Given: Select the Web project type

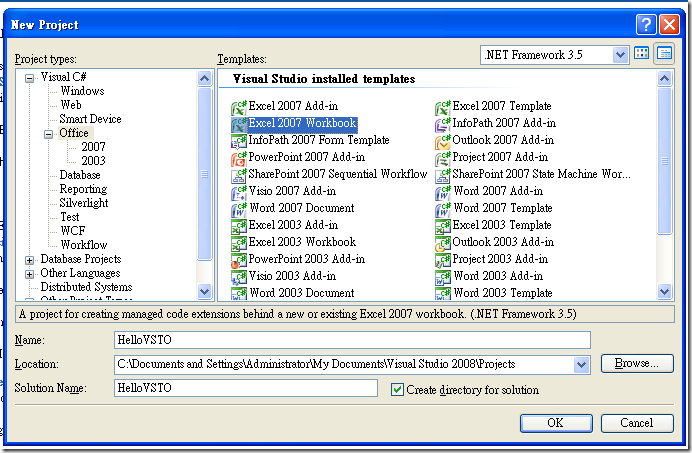Looking at the screenshot, I should [71, 105].
